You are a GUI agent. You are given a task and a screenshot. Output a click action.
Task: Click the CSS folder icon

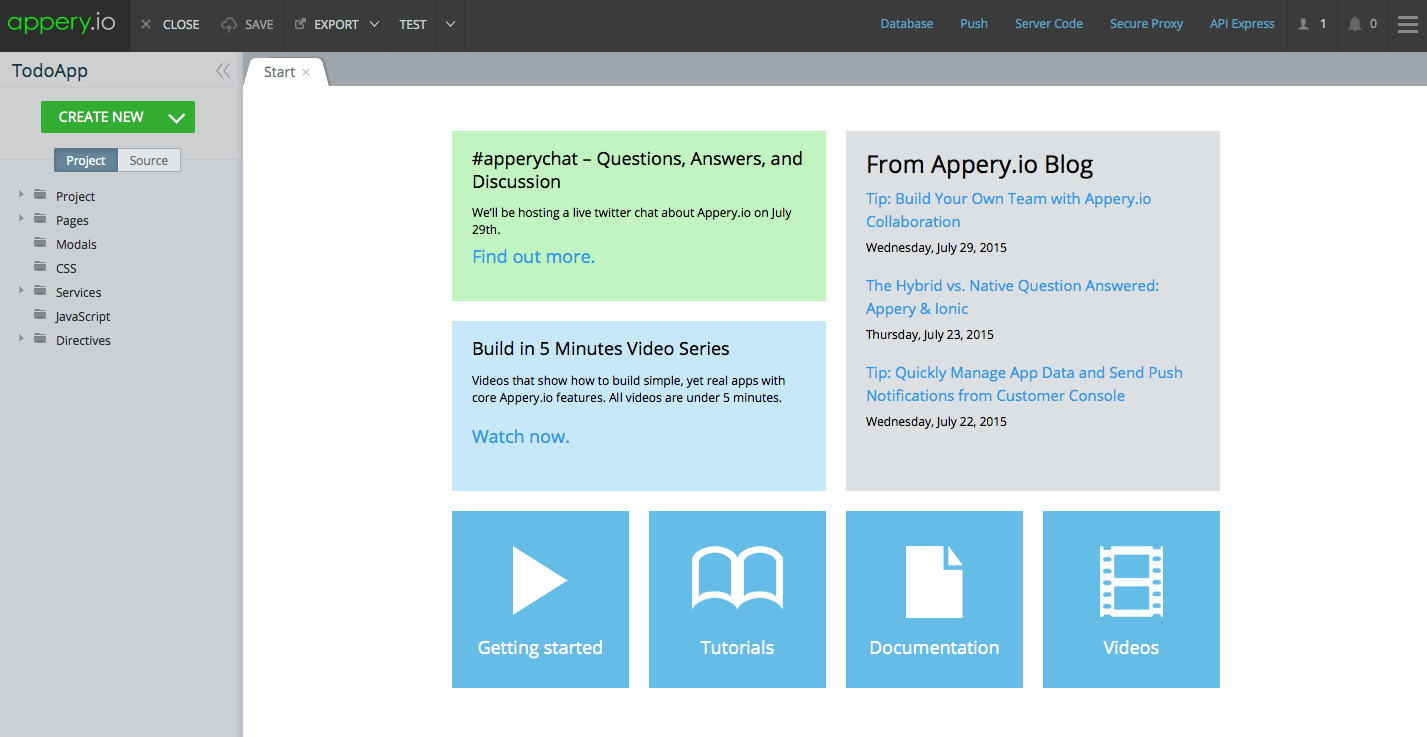click(40, 267)
